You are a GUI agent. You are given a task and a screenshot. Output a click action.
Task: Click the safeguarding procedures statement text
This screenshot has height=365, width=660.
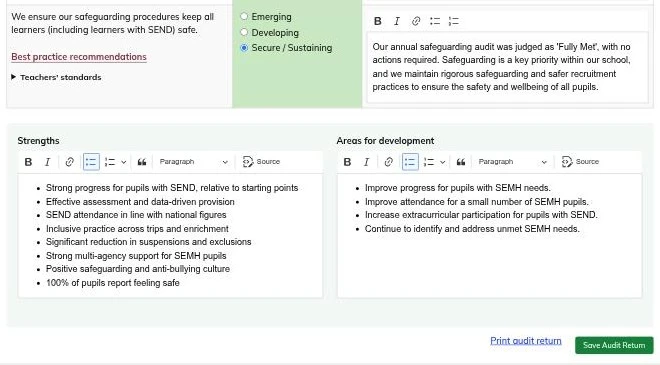coord(112,23)
